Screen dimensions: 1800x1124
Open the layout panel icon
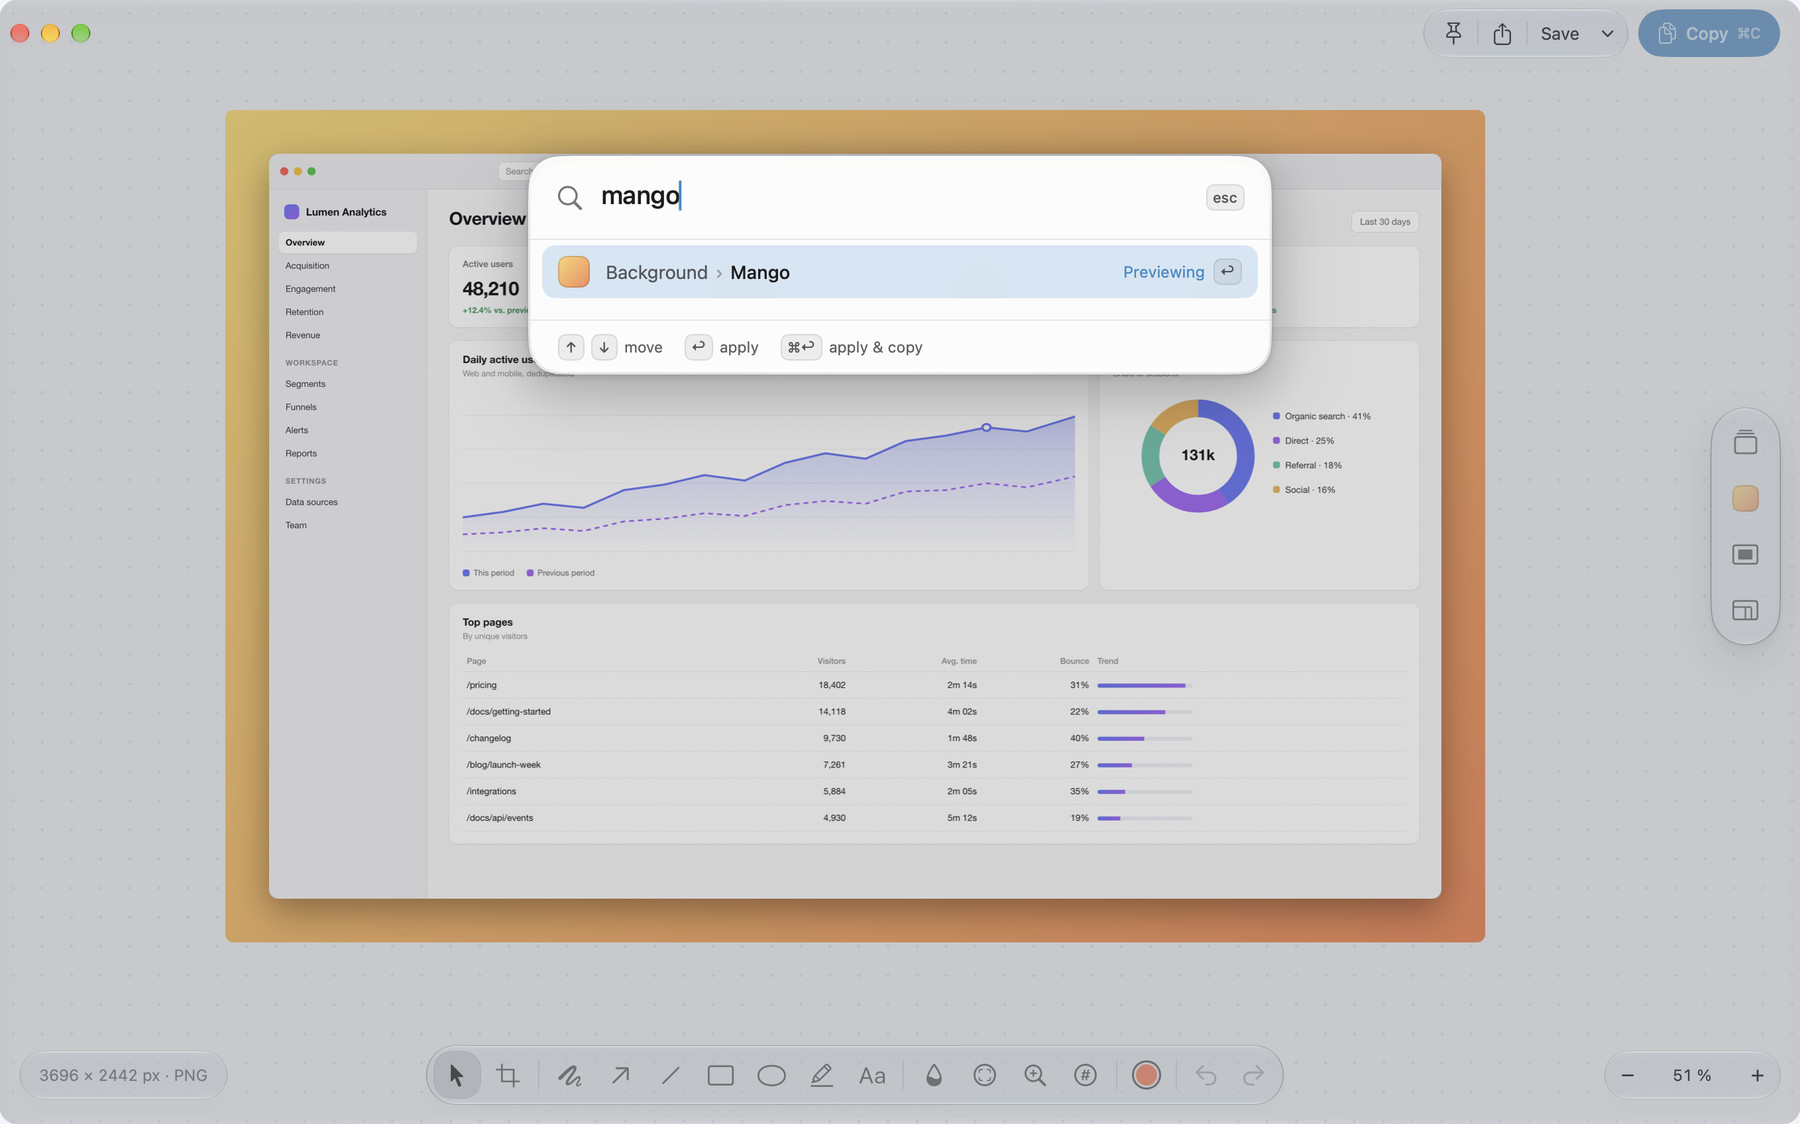[1745, 610]
